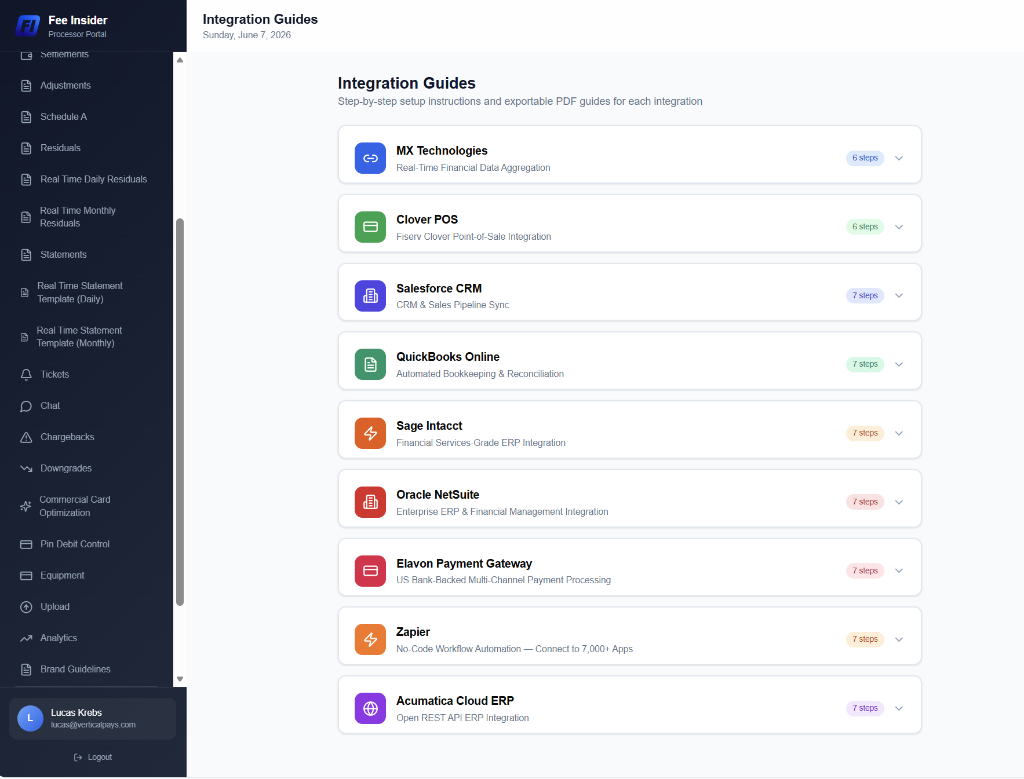Click the Brand Guidelines document icon

[x=26, y=670]
